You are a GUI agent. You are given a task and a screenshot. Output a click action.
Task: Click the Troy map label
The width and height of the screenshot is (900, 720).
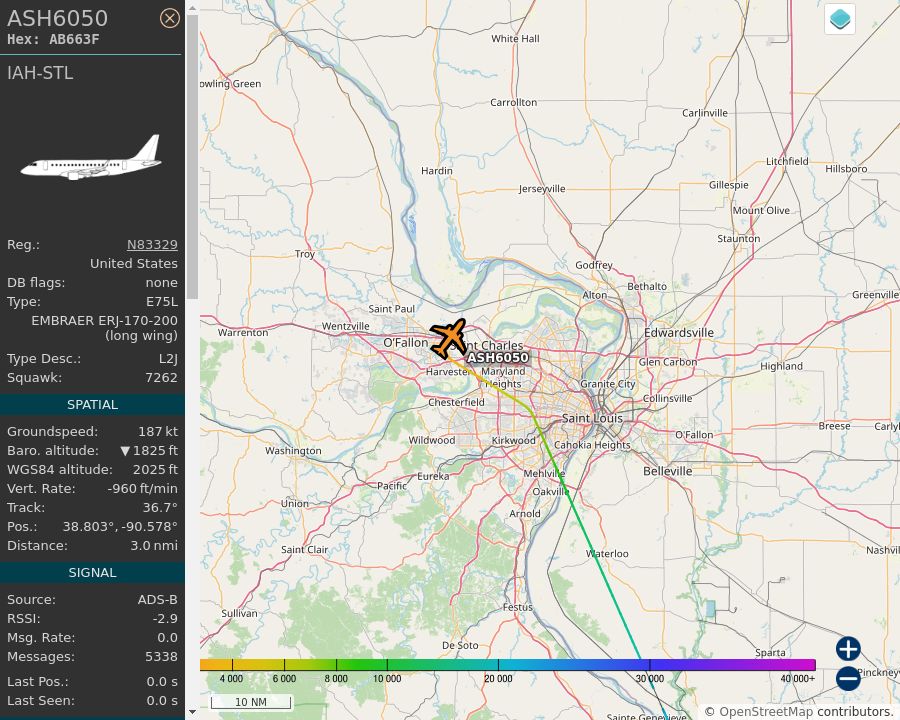(305, 254)
